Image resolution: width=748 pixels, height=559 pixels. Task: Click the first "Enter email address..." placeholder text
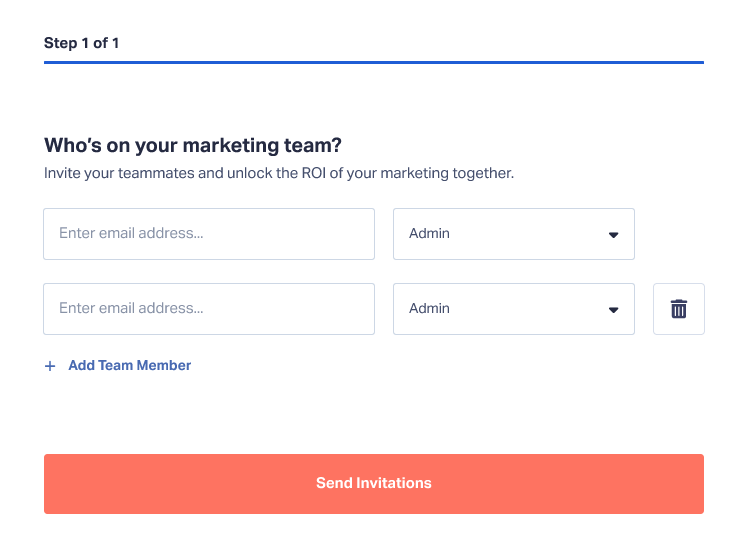131,233
